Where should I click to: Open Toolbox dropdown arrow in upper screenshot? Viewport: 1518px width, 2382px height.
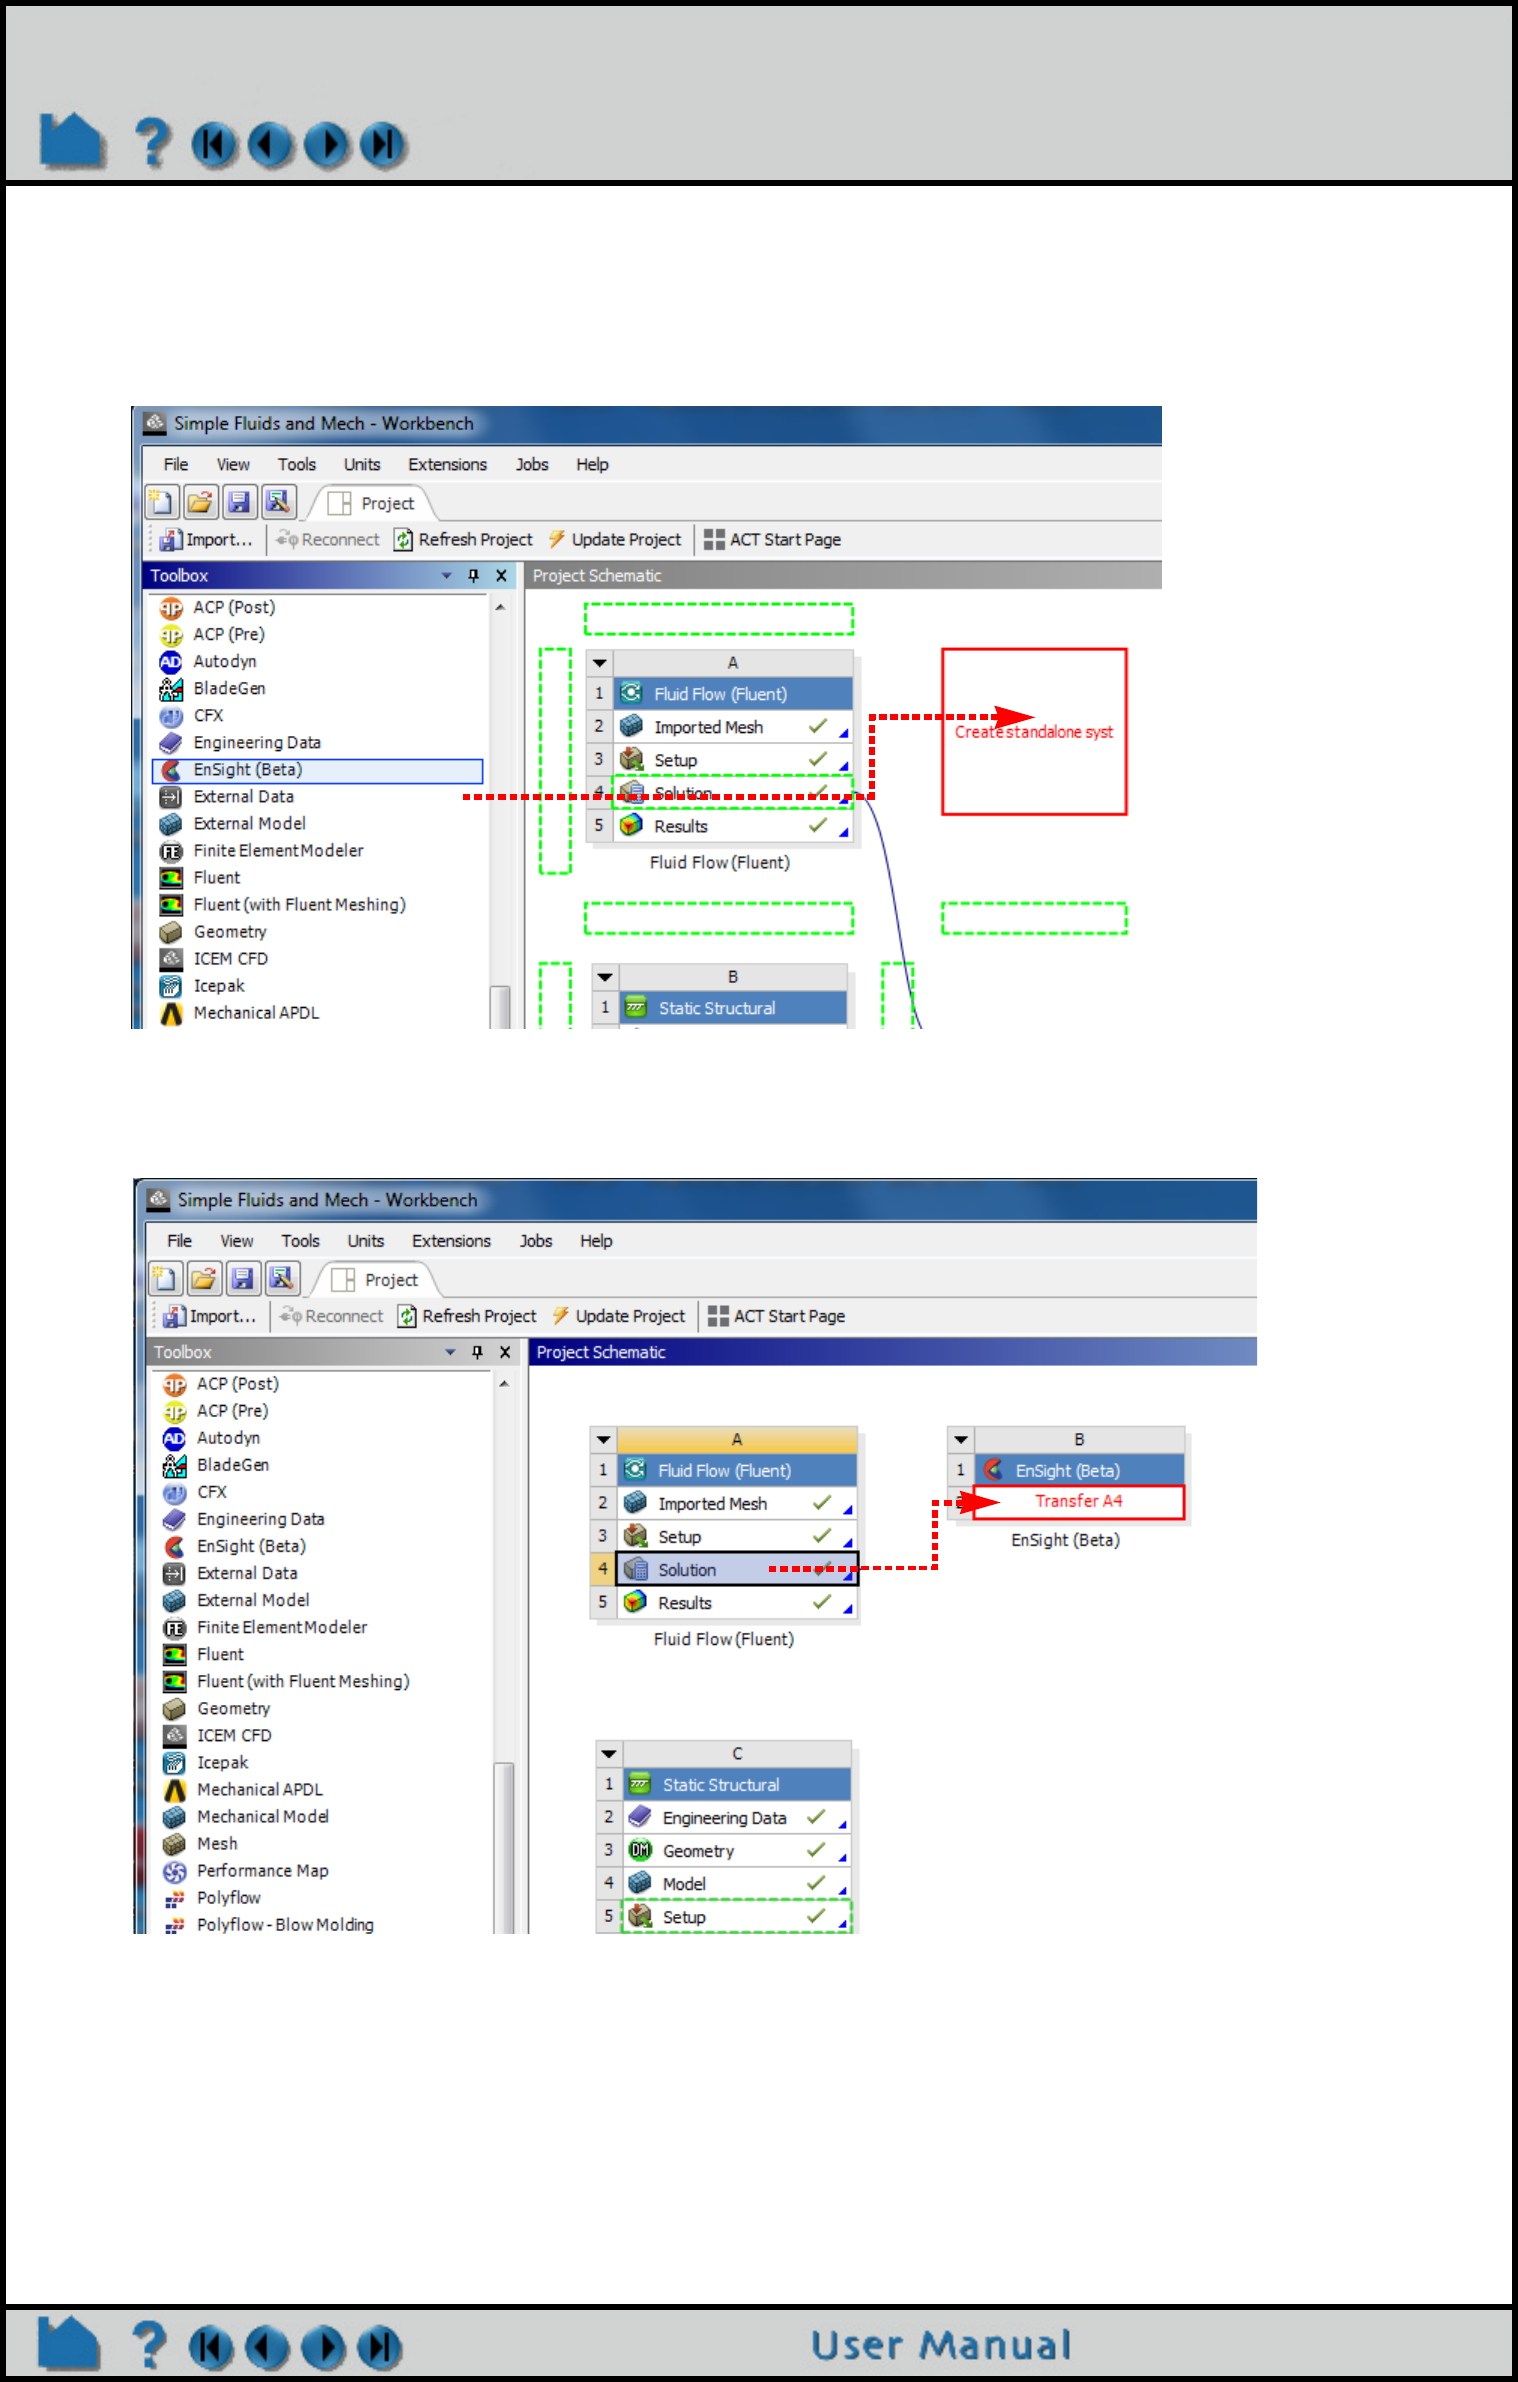click(447, 576)
